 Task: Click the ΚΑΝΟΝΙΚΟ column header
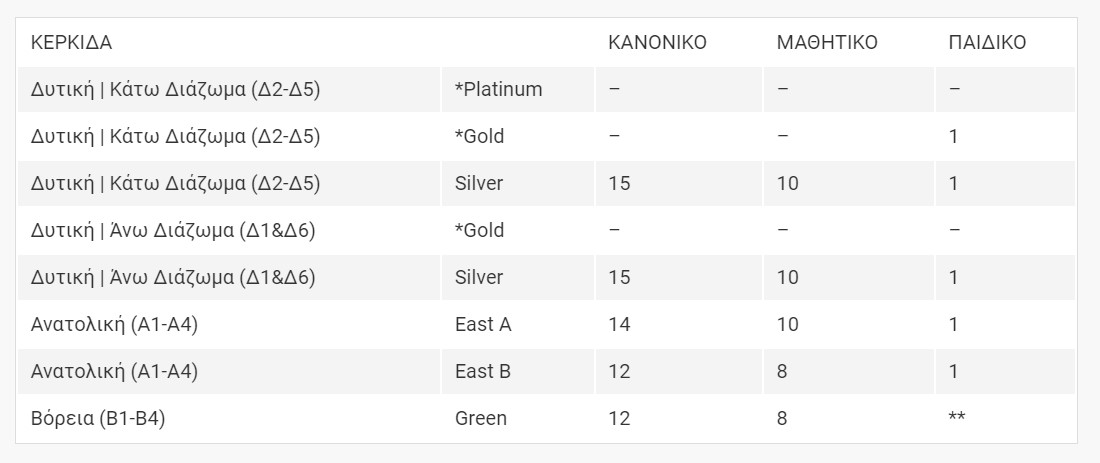click(657, 42)
